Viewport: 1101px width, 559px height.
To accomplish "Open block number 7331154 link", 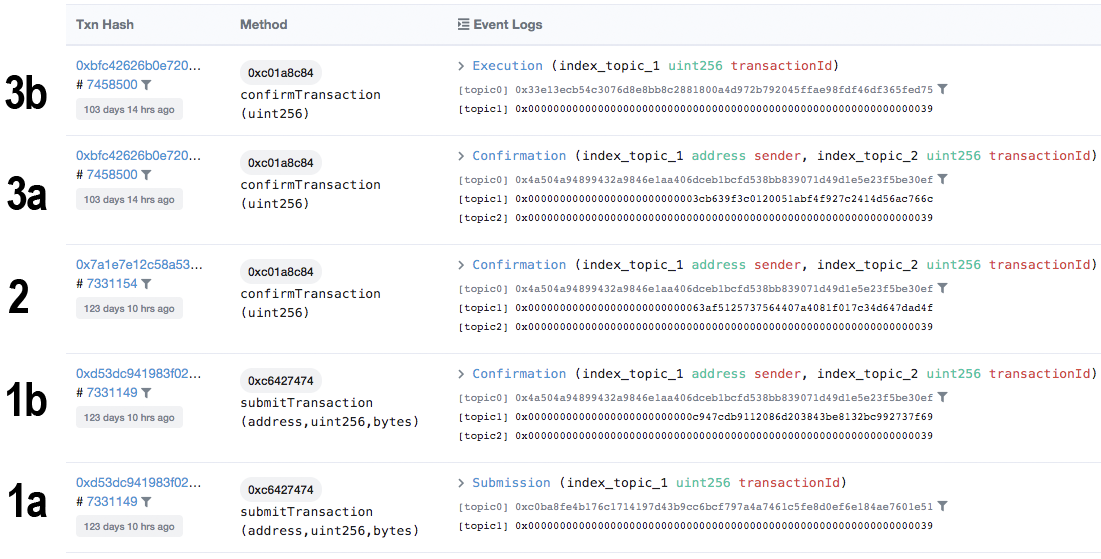I will (112, 284).
